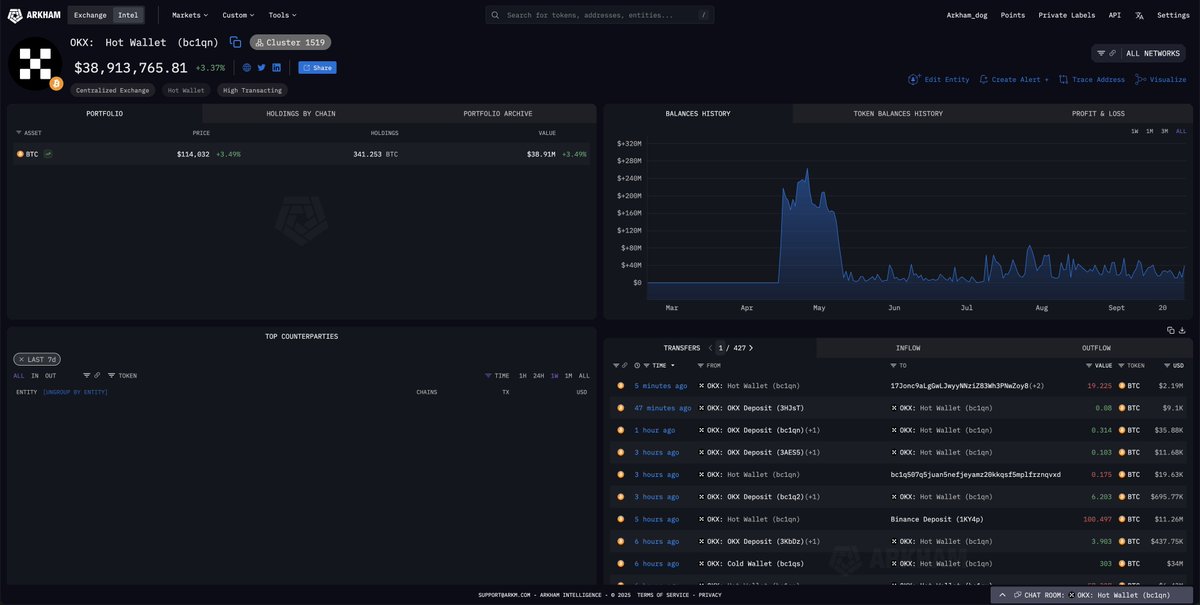Switch to Intel mode
The width and height of the screenshot is (1200, 605).
(x=128, y=15)
